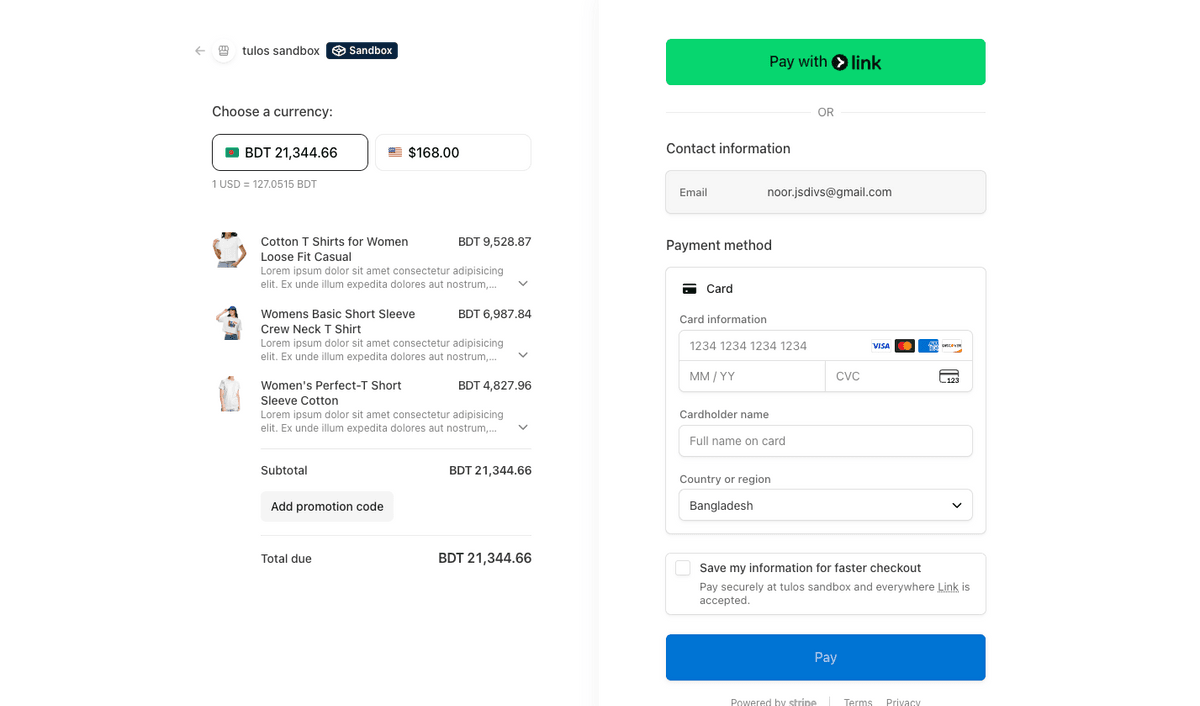Click the Pay with Link button
The width and height of the screenshot is (1200, 706).
point(825,62)
